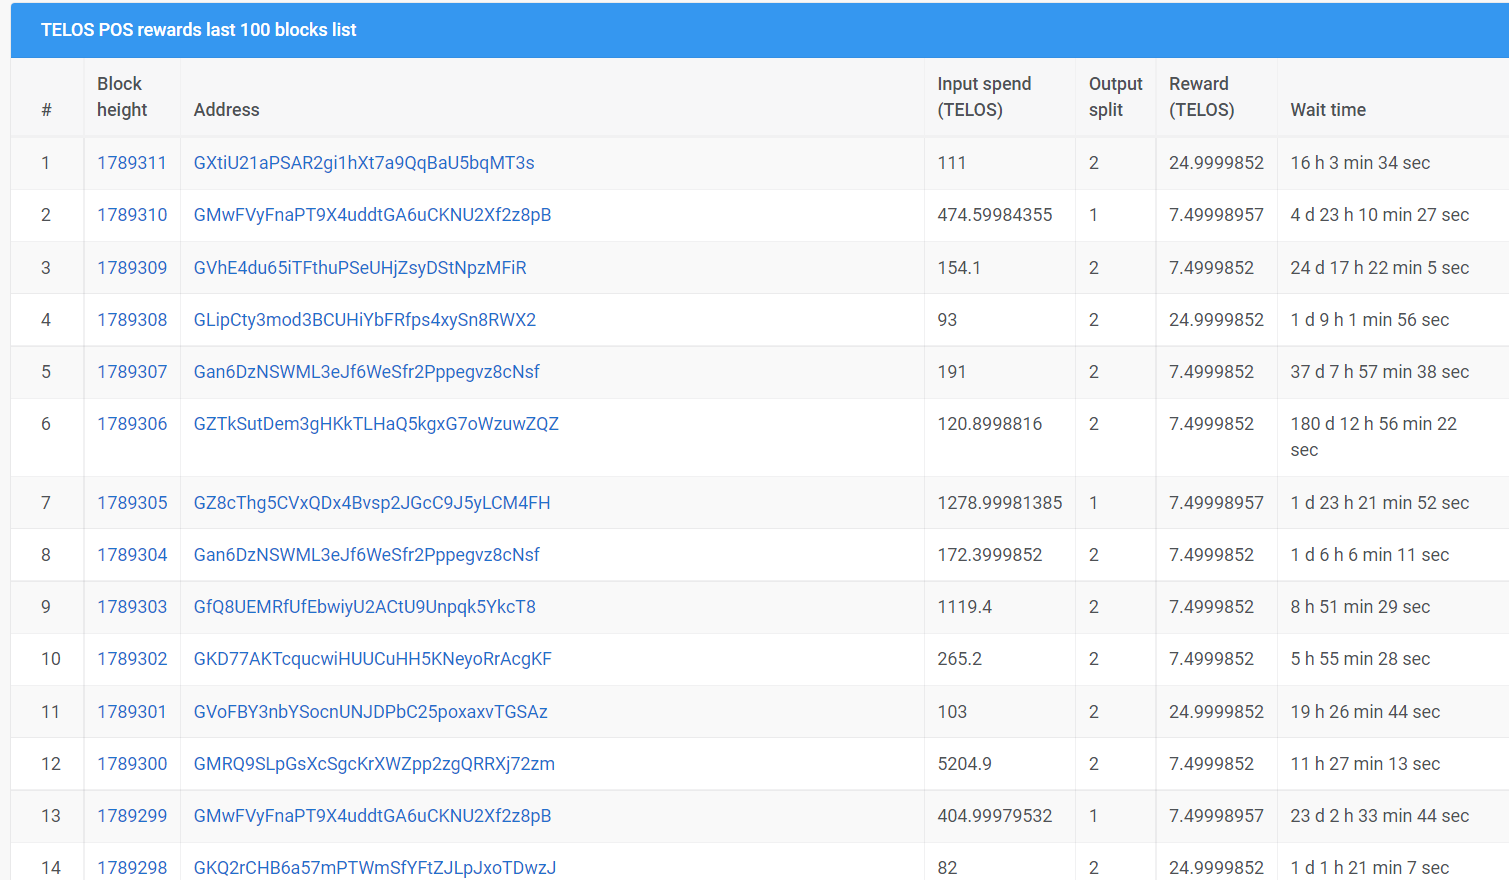Open block 1789305 link

(132, 503)
